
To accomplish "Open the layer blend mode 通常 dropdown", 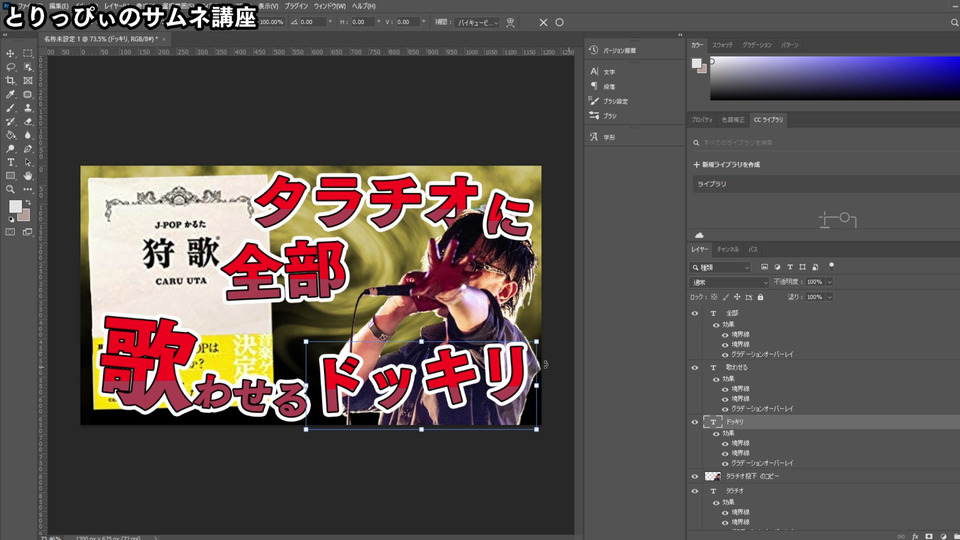I will tap(729, 282).
